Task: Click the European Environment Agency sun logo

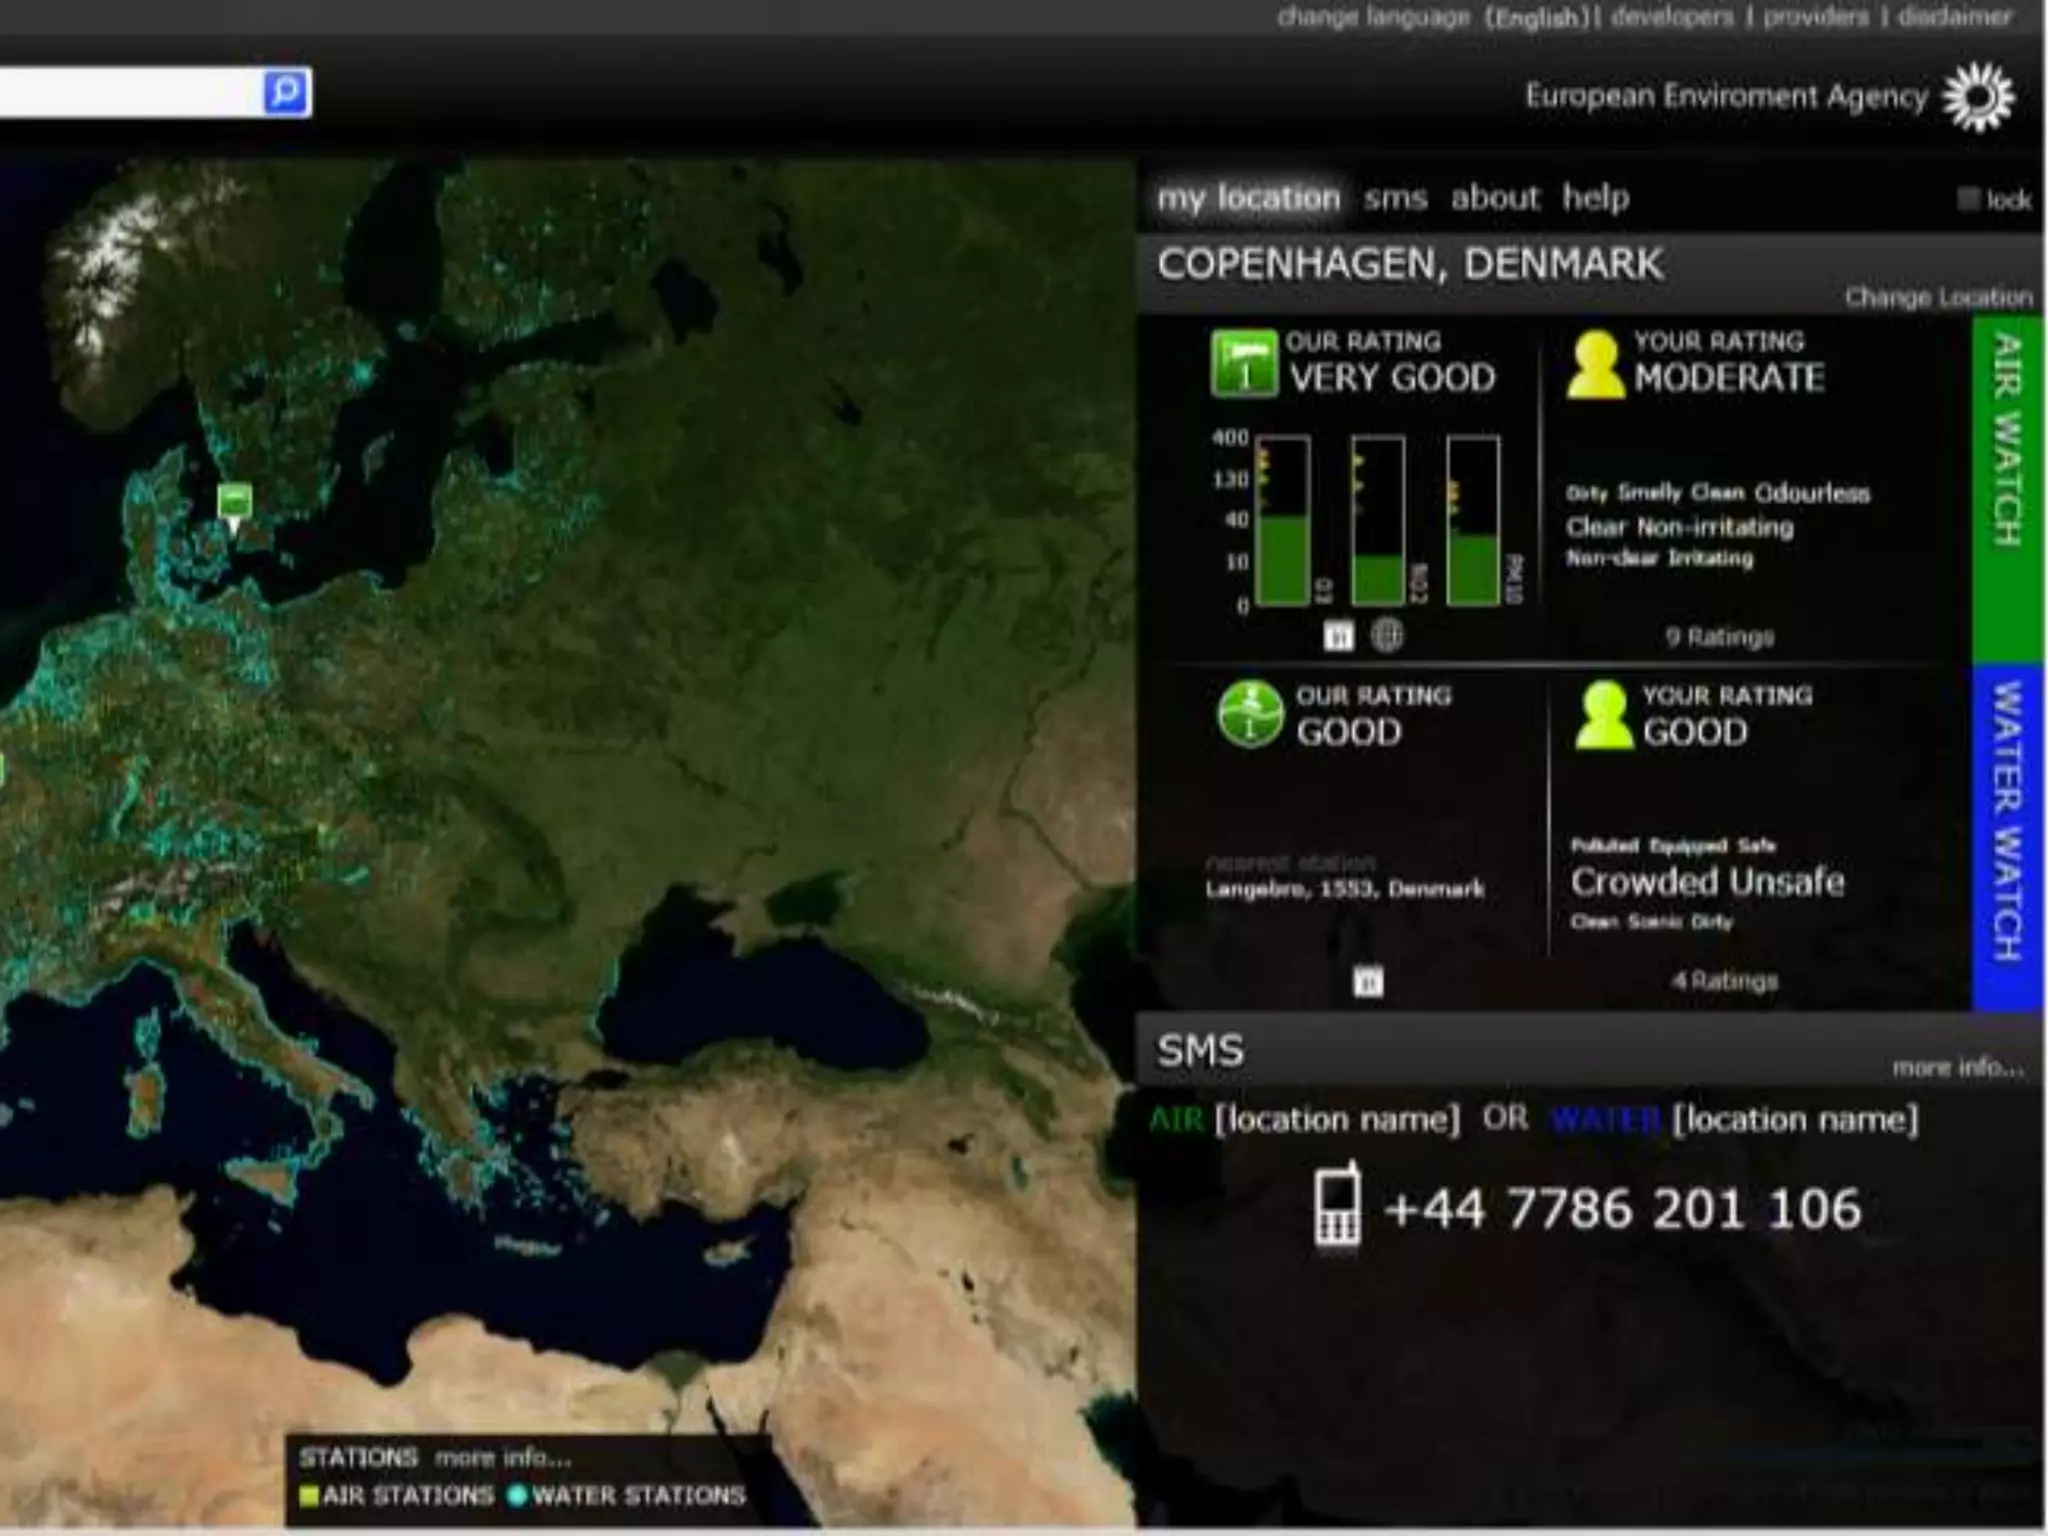Action: click(x=1977, y=97)
